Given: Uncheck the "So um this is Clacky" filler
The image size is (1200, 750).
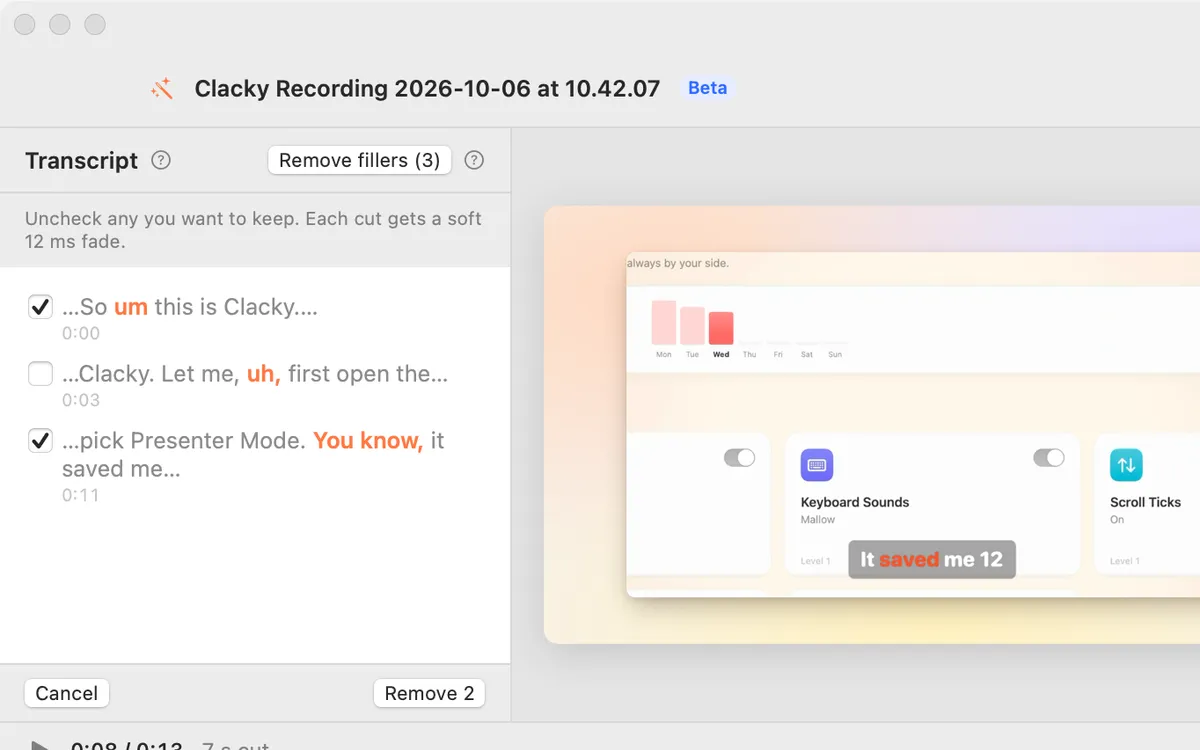Looking at the screenshot, I should point(40,307).
